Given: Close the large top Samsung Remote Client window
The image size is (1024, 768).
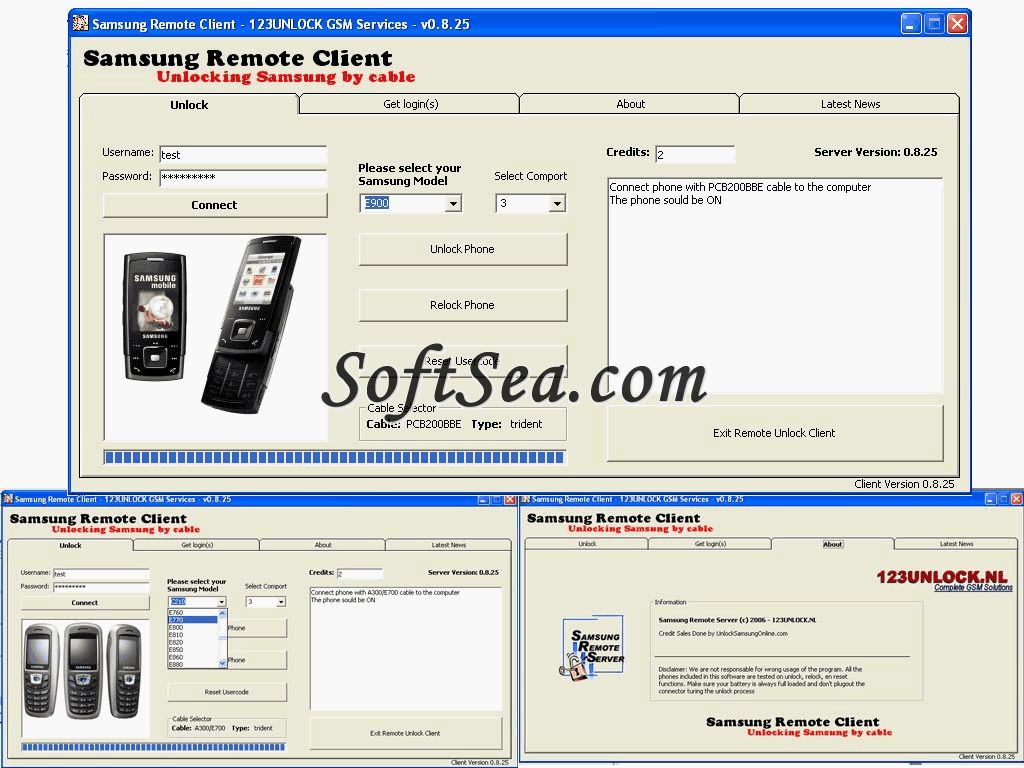Looking at the screenshot, I should coord(957,24).
